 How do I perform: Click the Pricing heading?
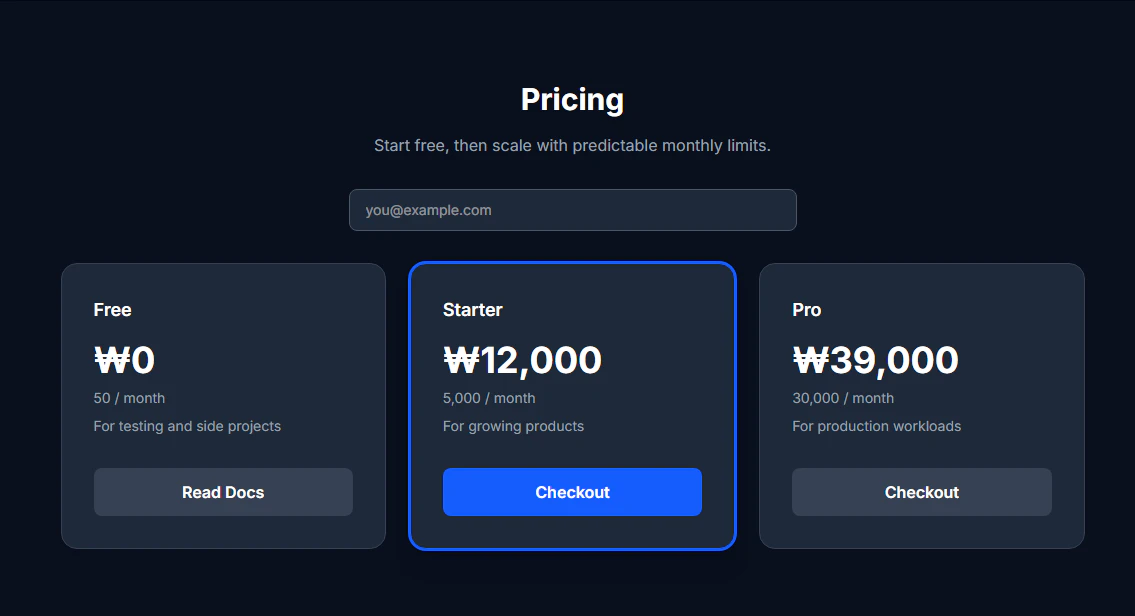572,99
